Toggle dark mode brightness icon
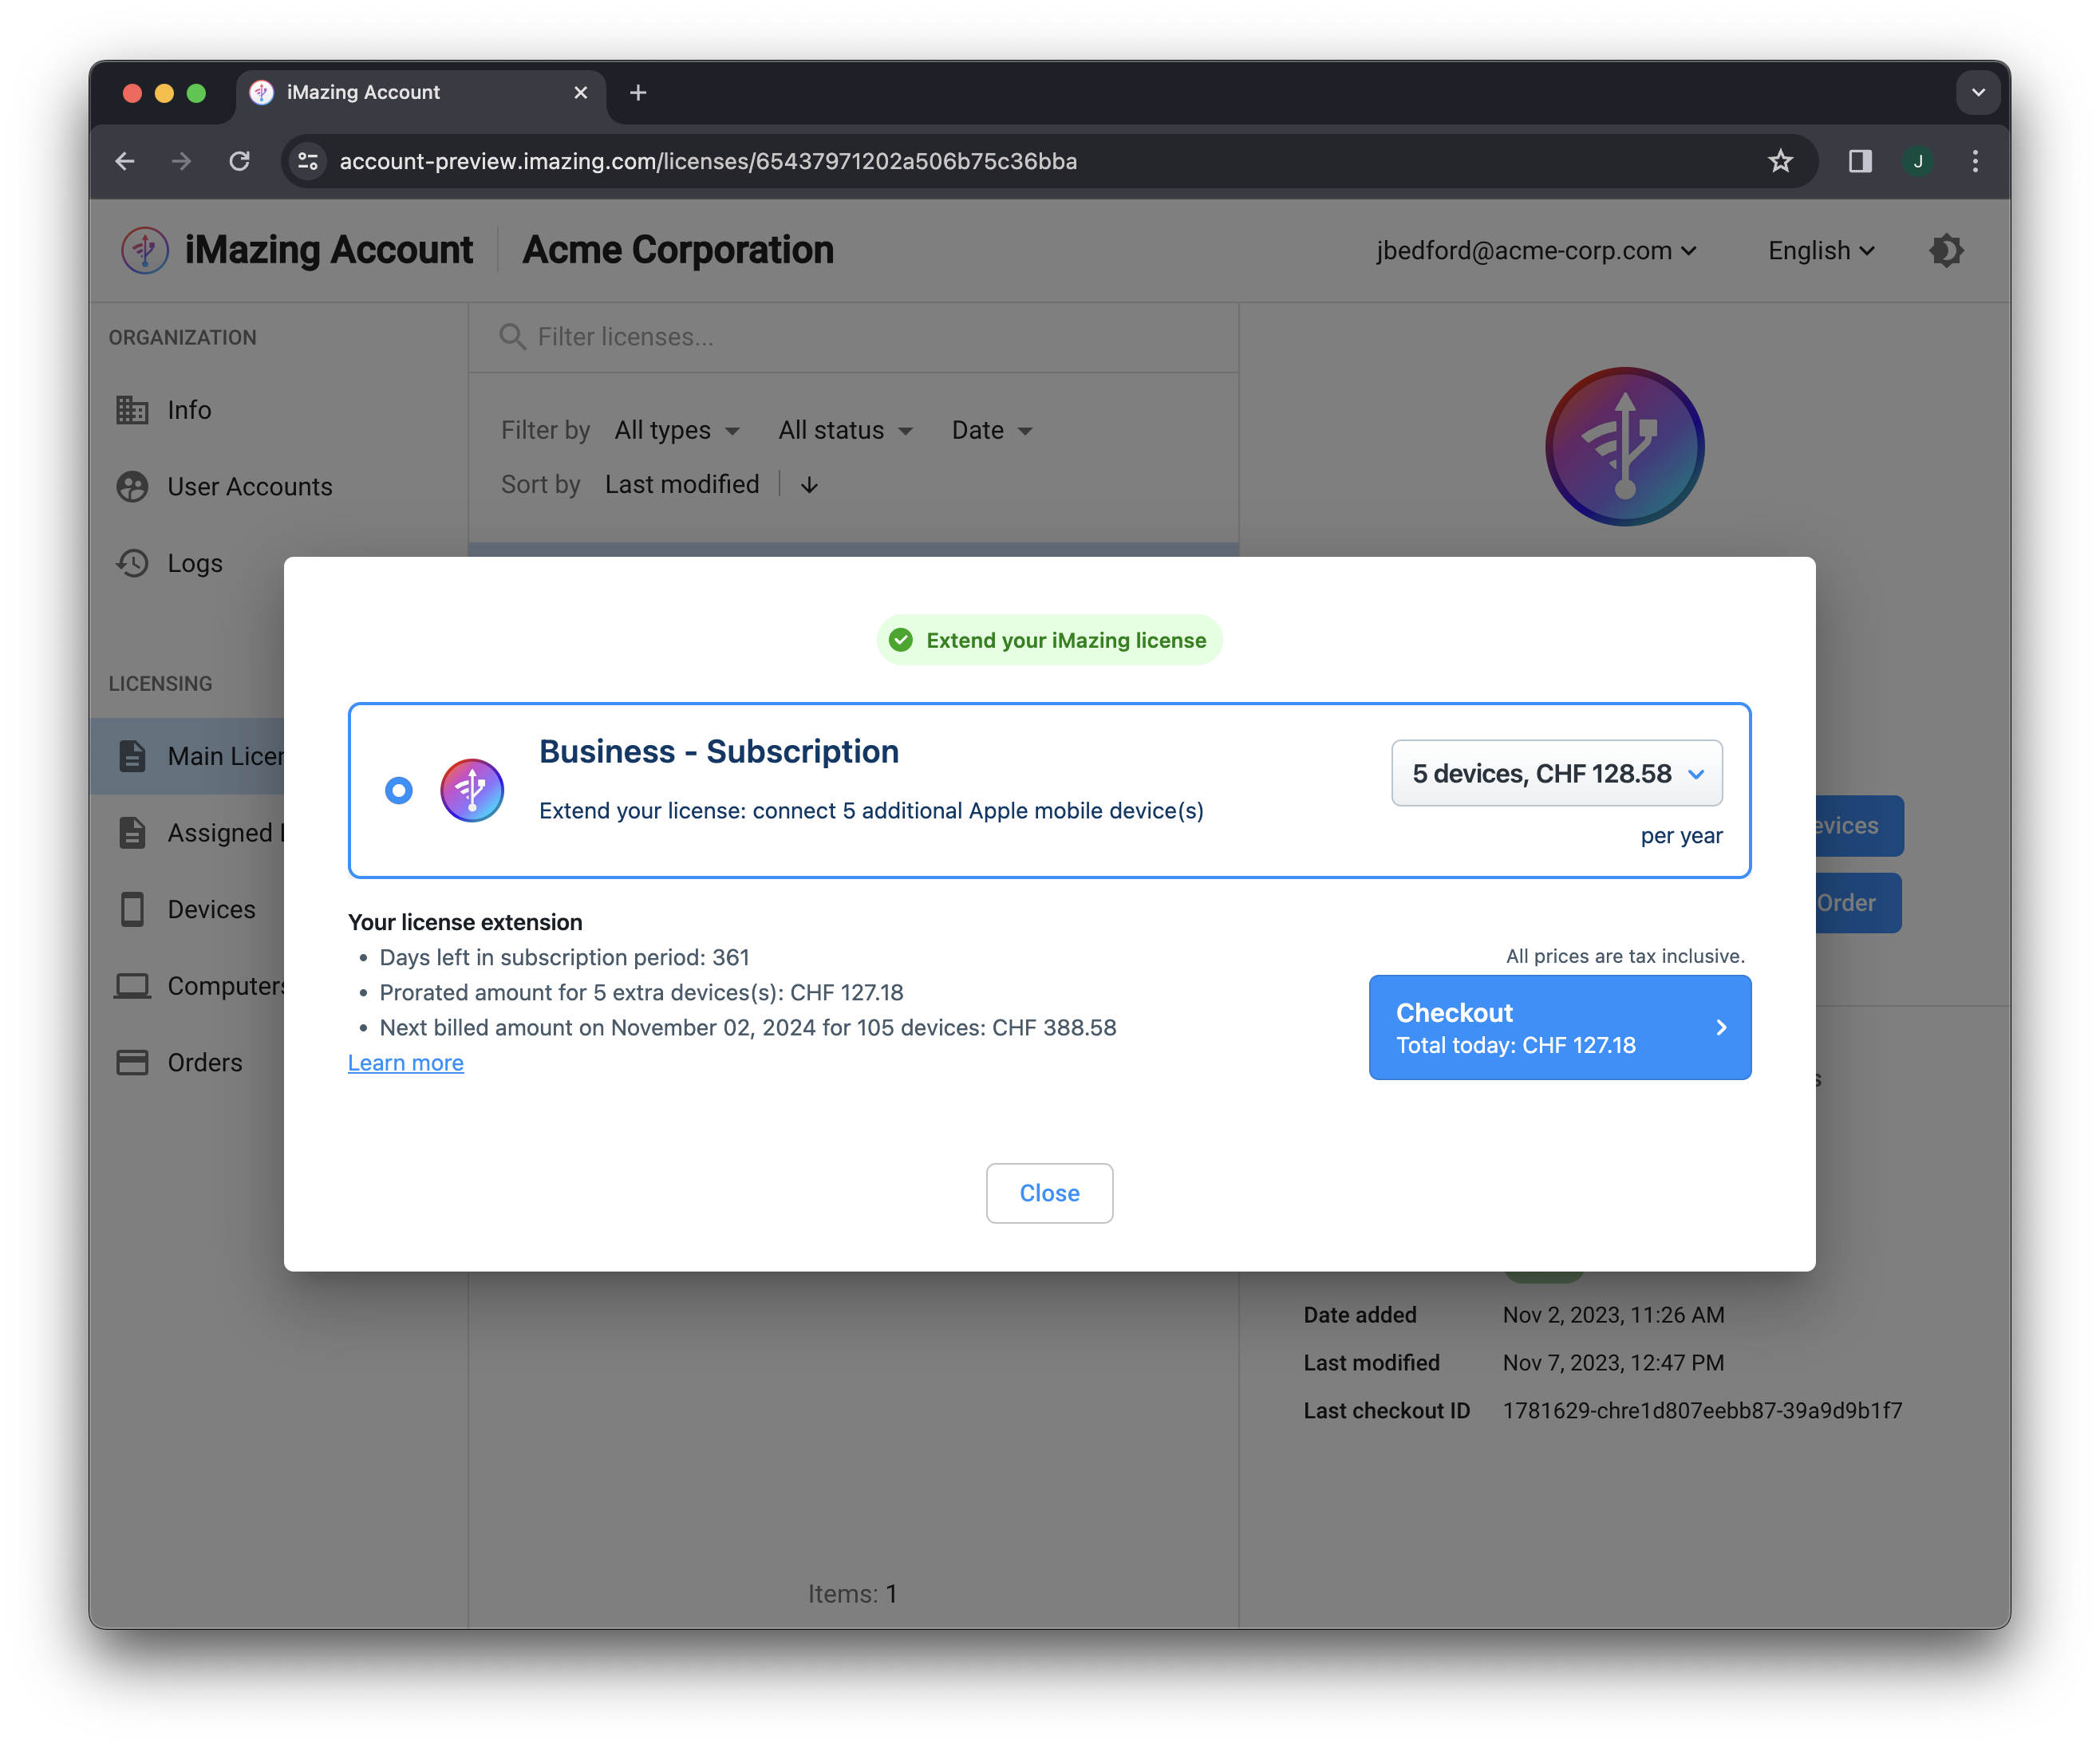Image resolution: width=2100 pixels, height=1747 pixels. [1946, 250]
